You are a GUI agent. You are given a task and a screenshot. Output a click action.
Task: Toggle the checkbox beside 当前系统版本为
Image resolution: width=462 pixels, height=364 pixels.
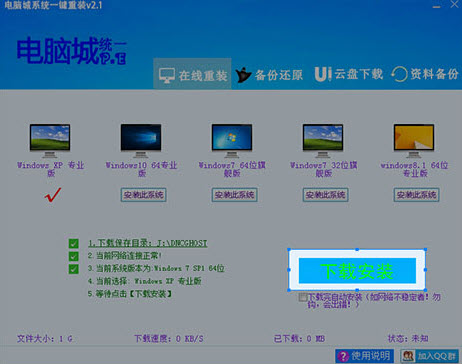pyautogui.click(x=74, y=269)
